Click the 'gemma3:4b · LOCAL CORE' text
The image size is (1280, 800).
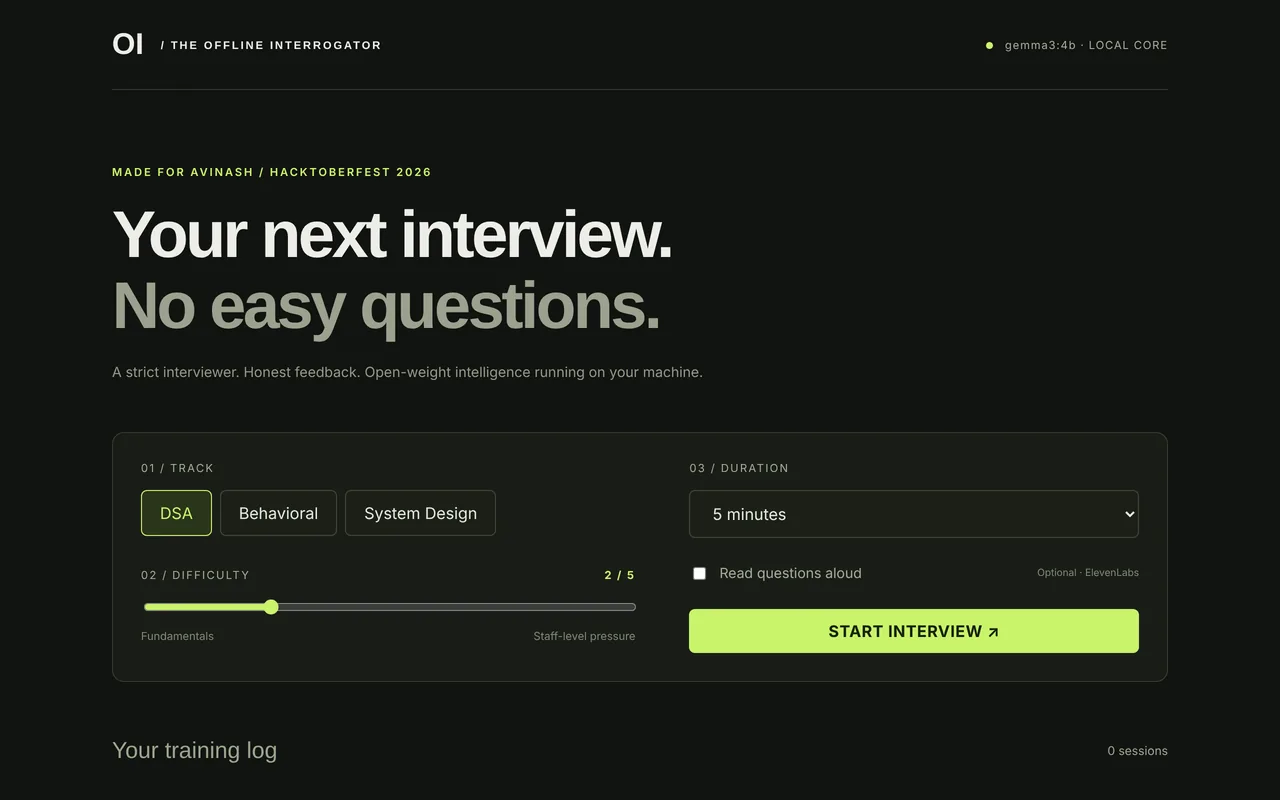(x=1086, y=45)
